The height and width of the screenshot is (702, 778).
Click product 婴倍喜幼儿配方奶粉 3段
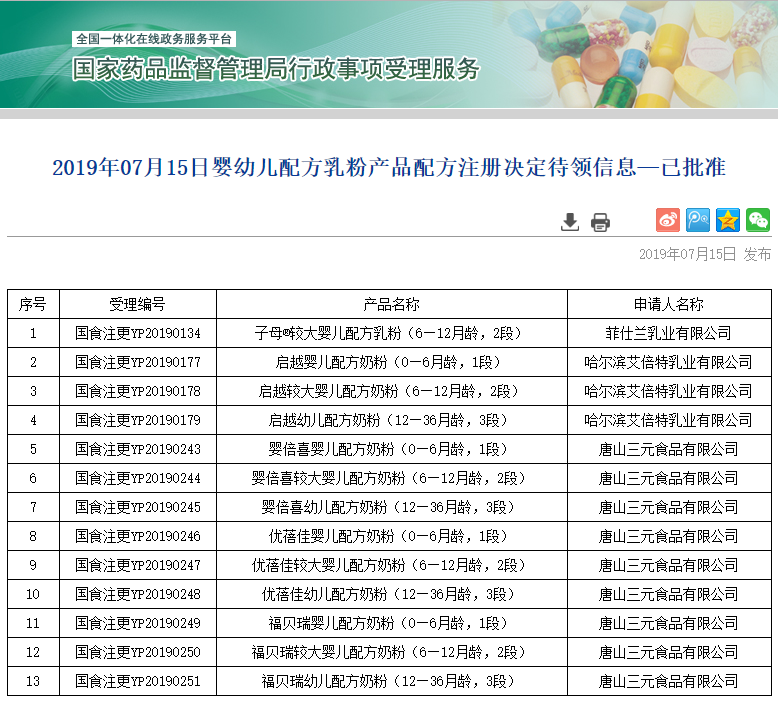pos(392,507)
